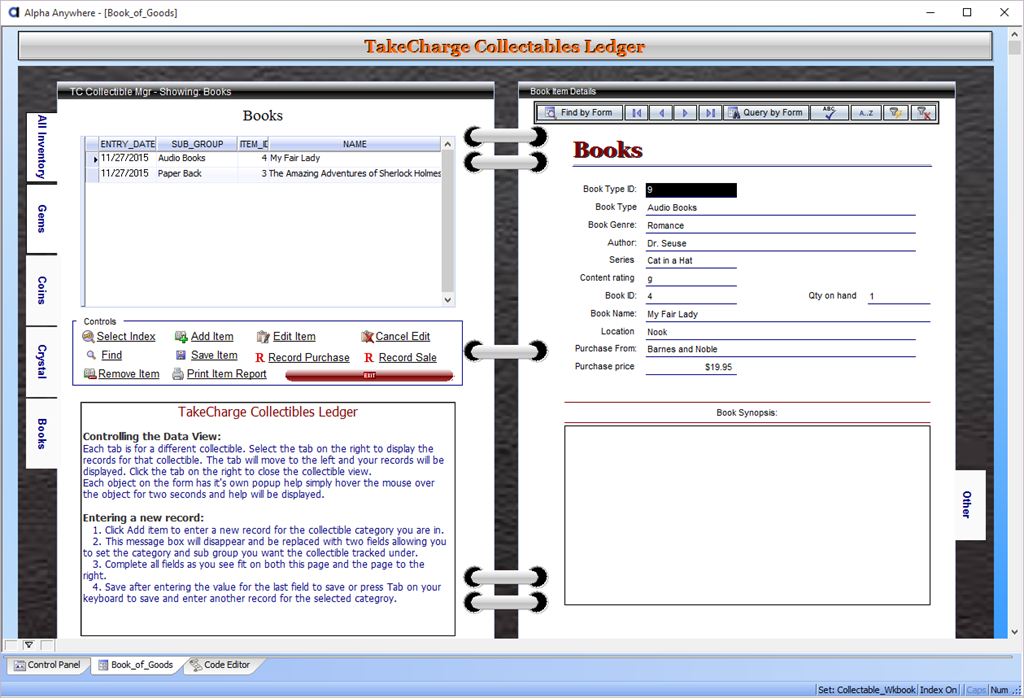
Task: Open the Coins side tab
Action: tap(42, 290)
